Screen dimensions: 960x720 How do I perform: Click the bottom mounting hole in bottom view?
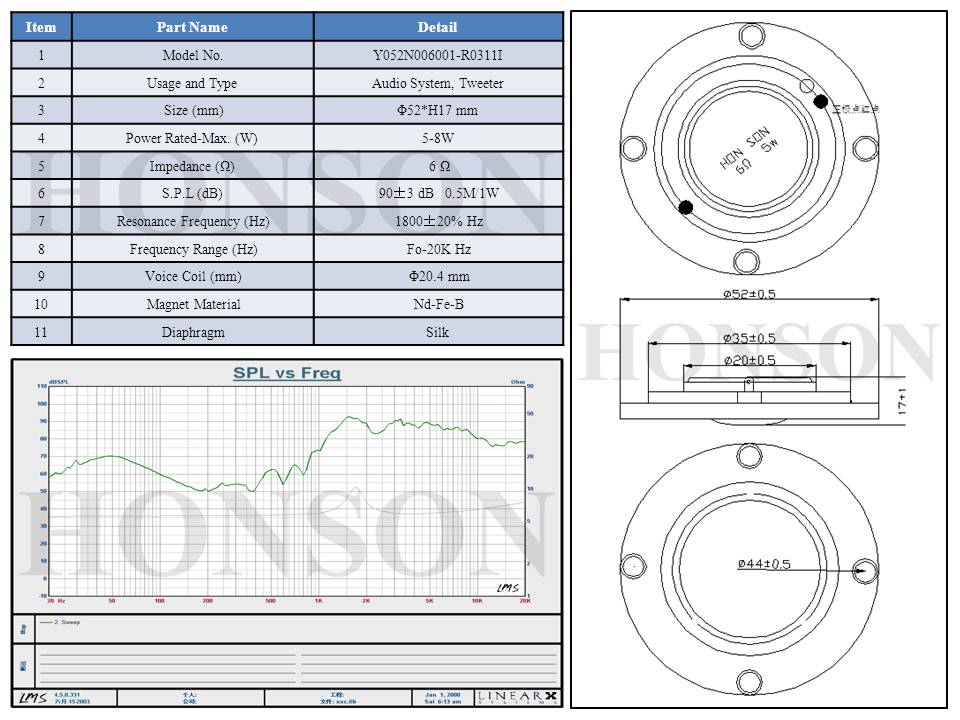pyautogui.click(x=747, y=682)
